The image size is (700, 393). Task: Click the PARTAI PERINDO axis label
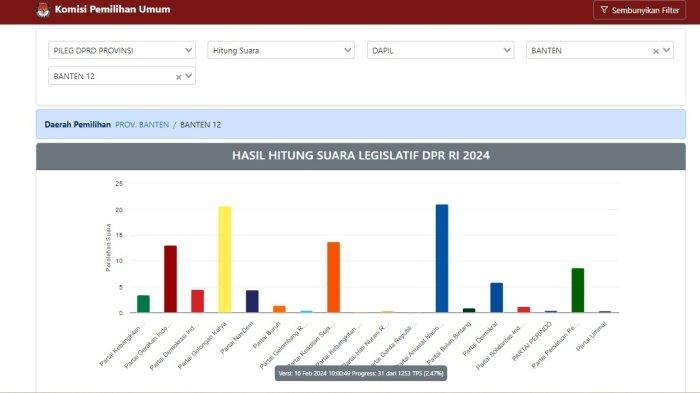(x=532, y=342)
